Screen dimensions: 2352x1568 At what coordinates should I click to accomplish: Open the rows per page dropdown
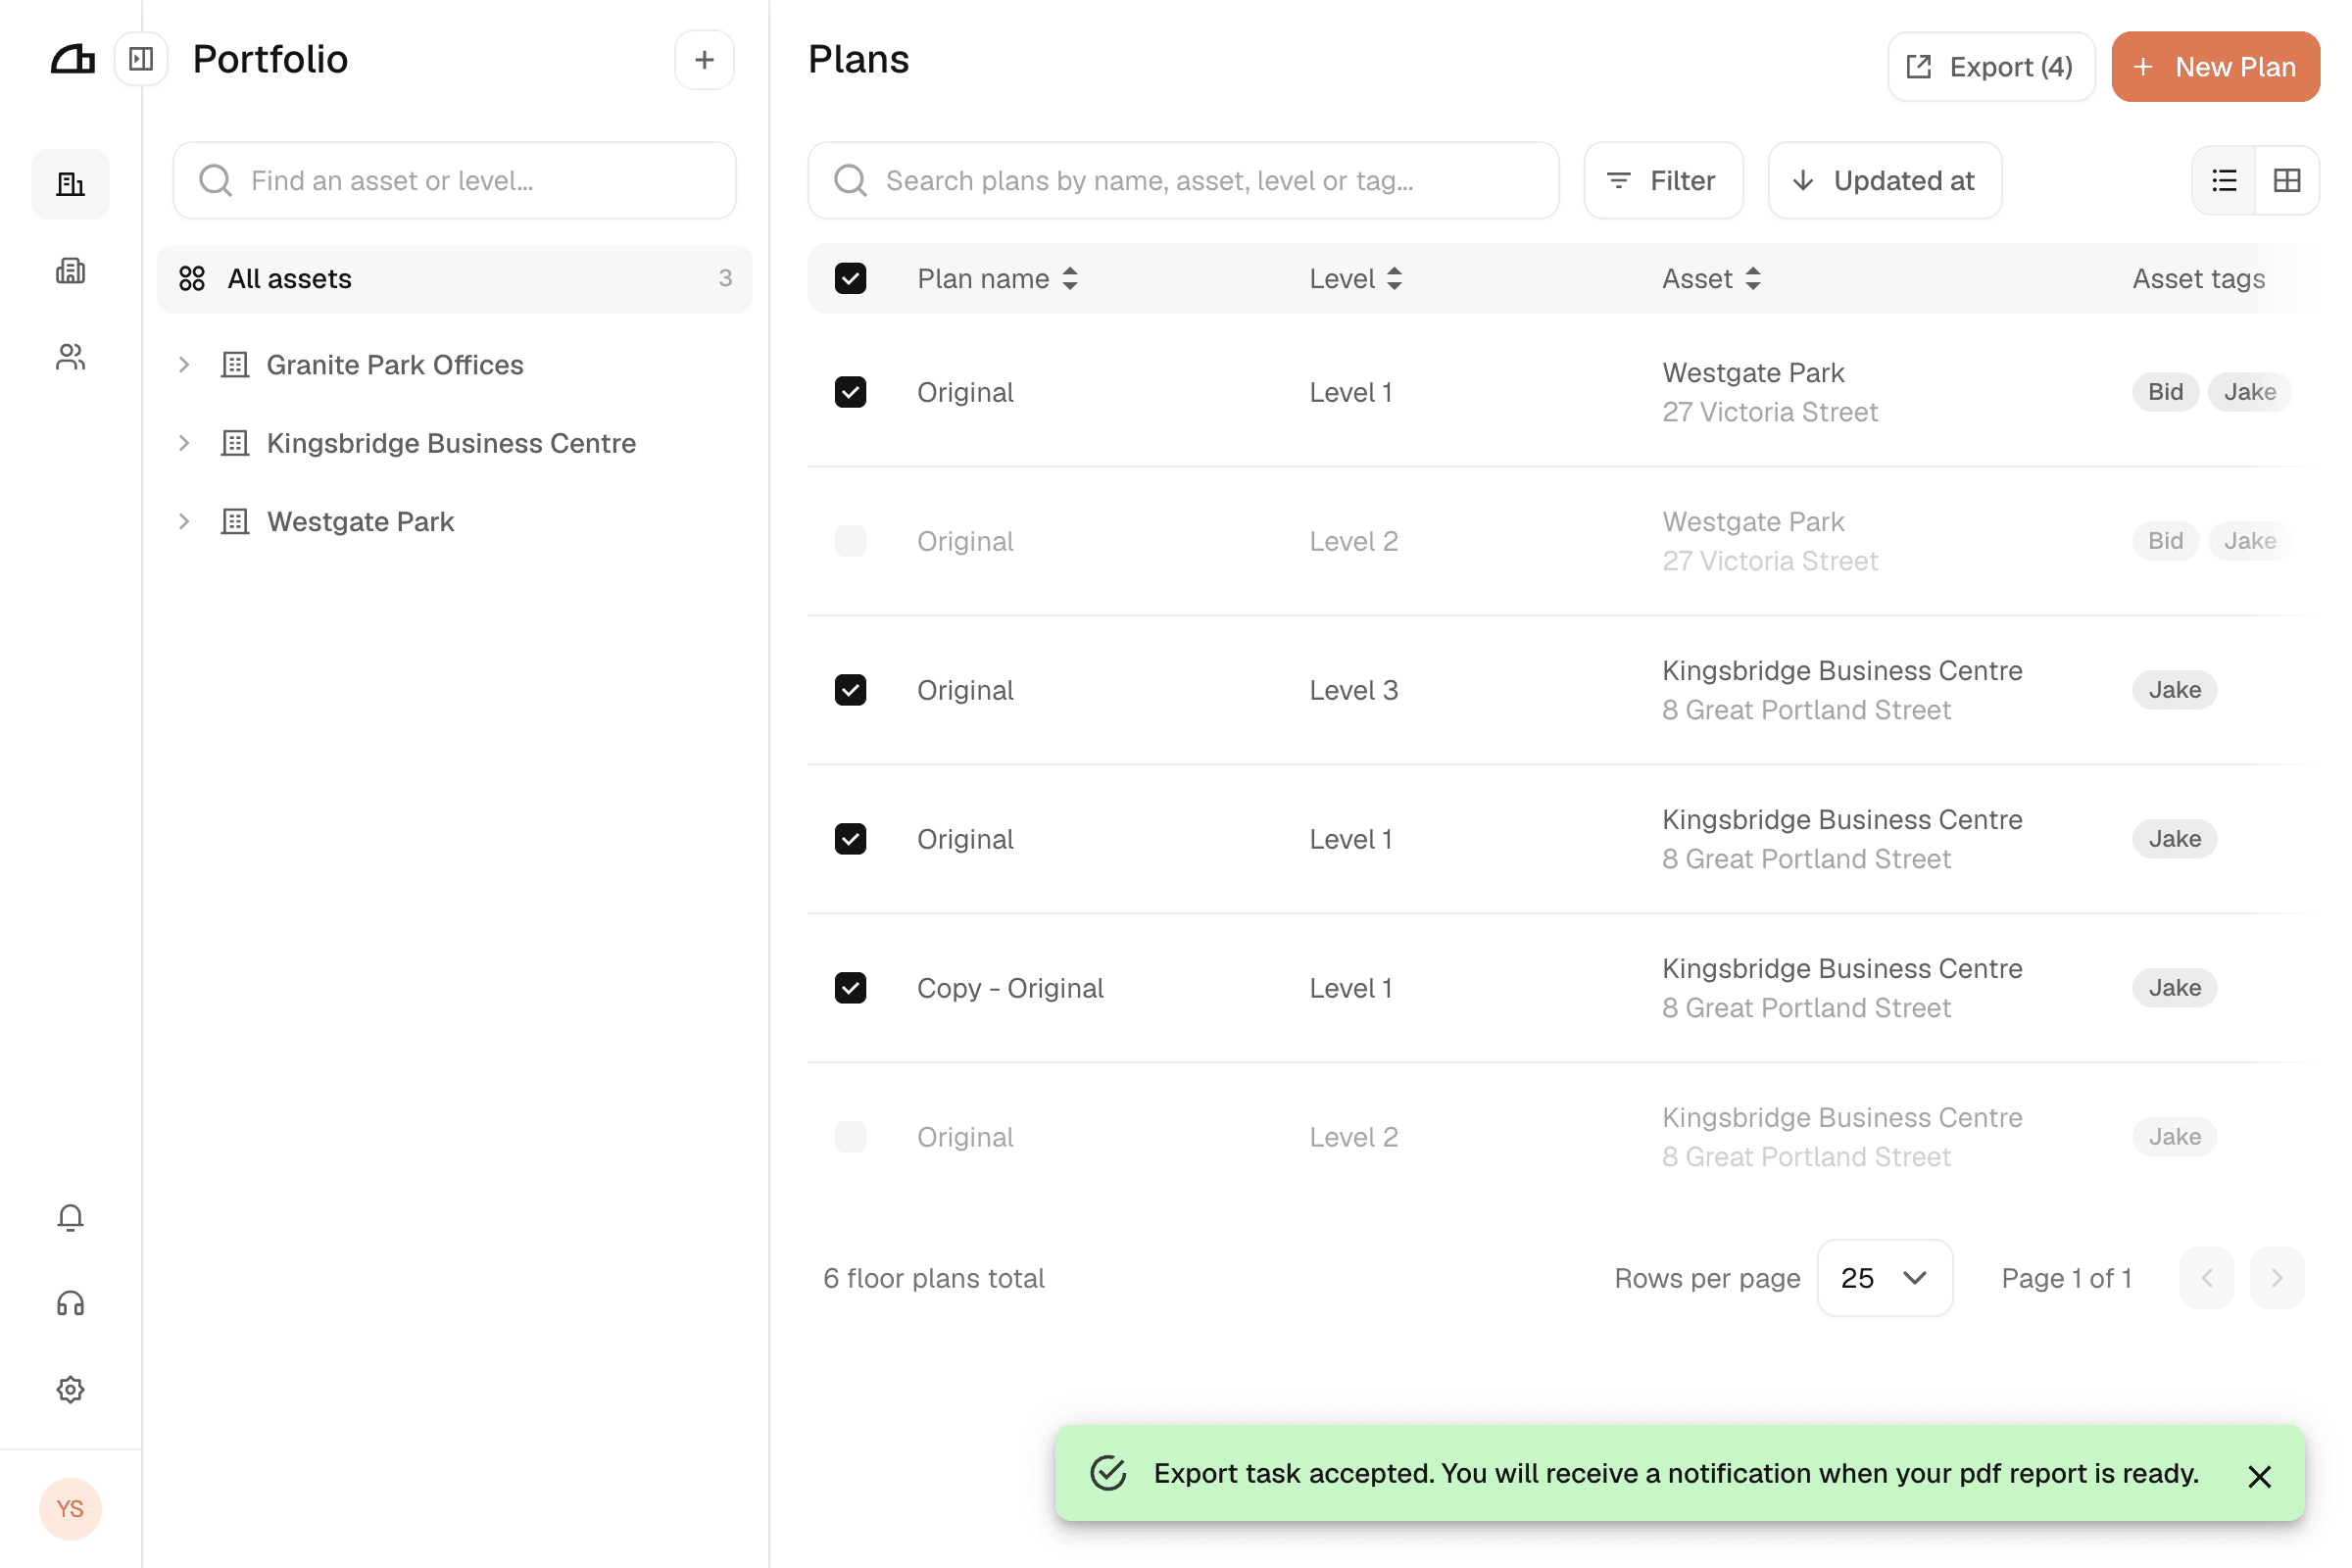(1885, 1278)
